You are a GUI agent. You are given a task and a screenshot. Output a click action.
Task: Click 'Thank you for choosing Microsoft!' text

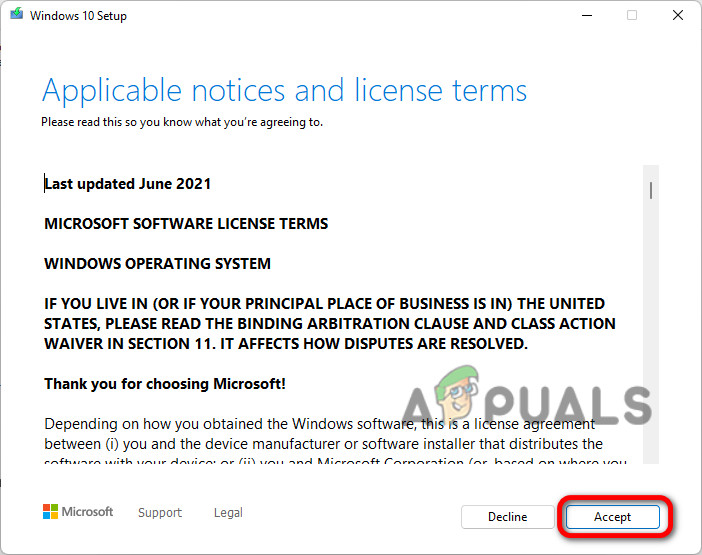pos(165,384)
